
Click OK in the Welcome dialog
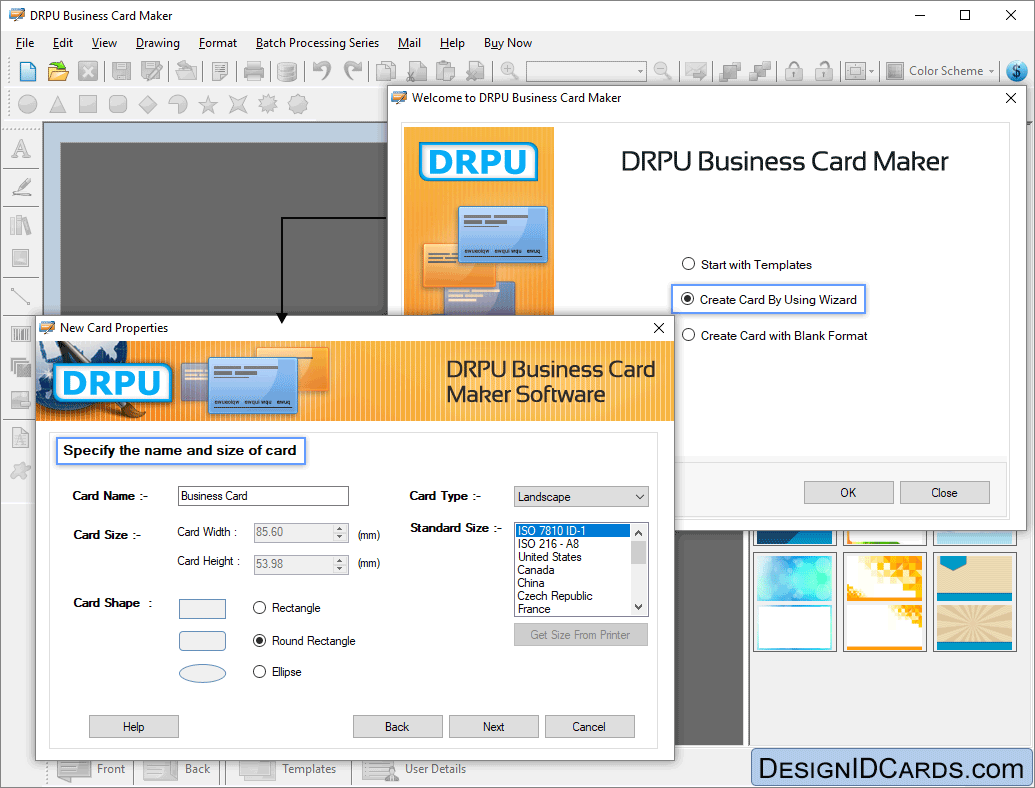(848, 493)
